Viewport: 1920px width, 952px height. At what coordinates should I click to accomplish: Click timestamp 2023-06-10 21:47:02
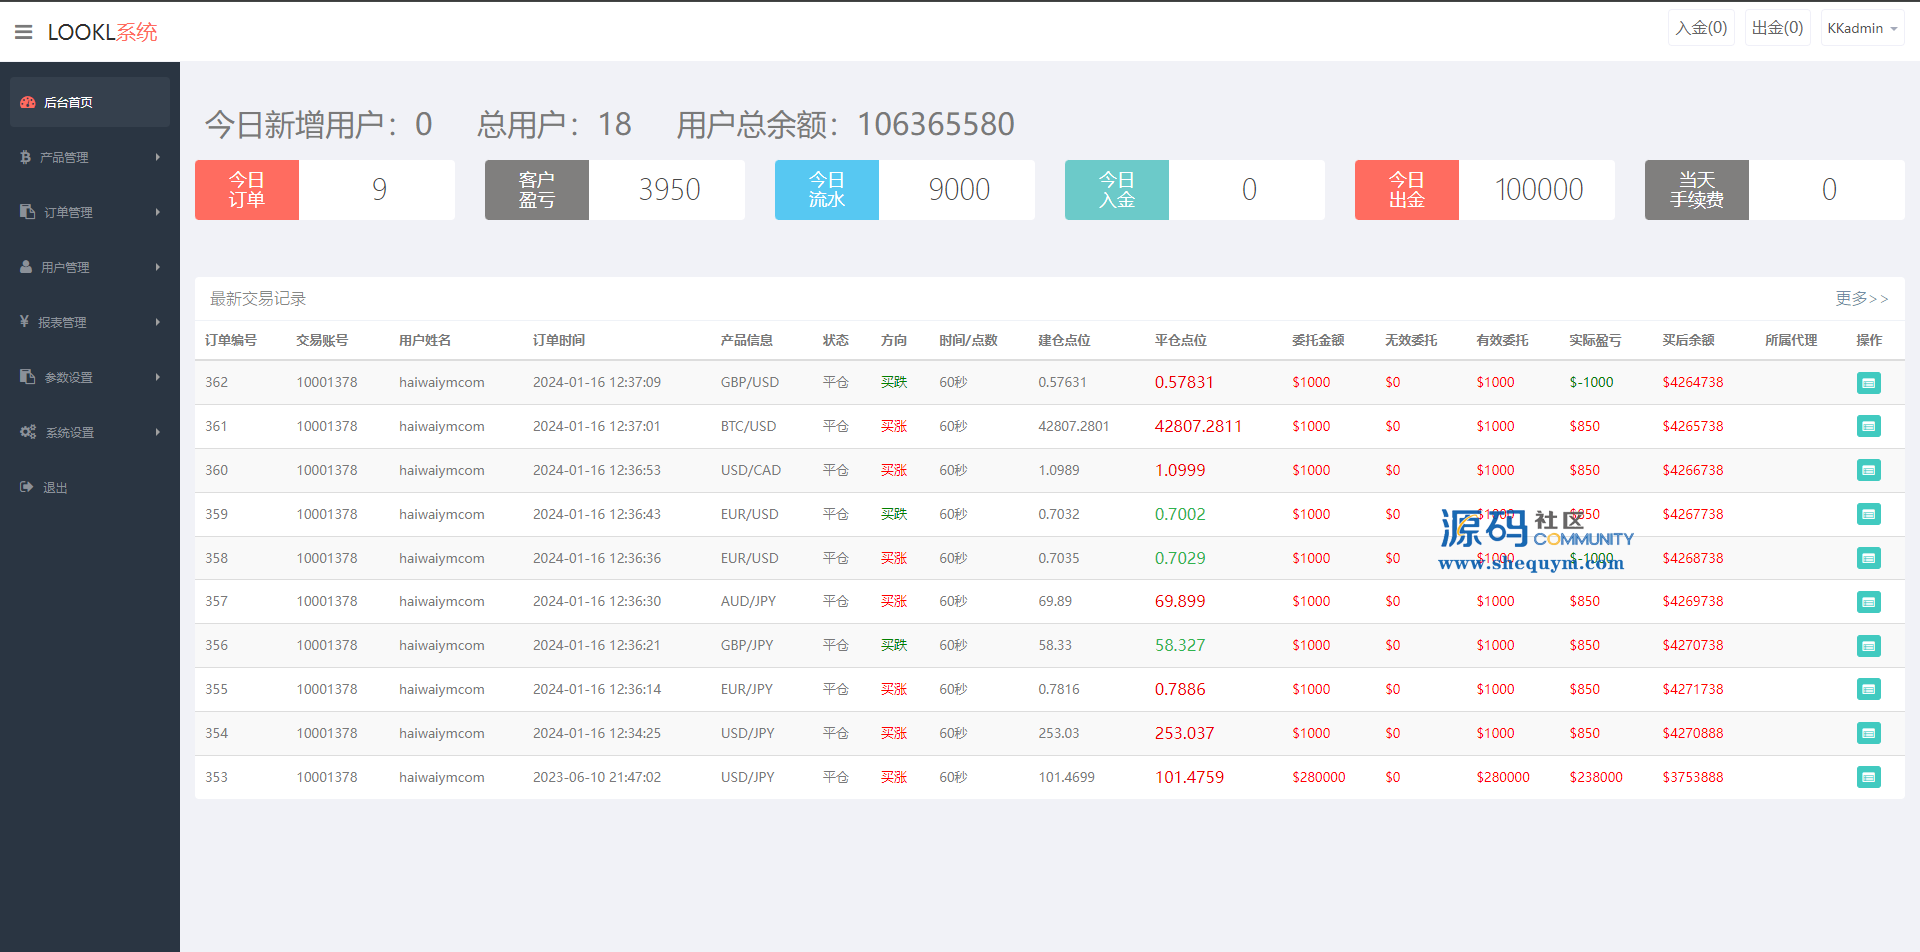pyautogui.click(x=597, y=777)
